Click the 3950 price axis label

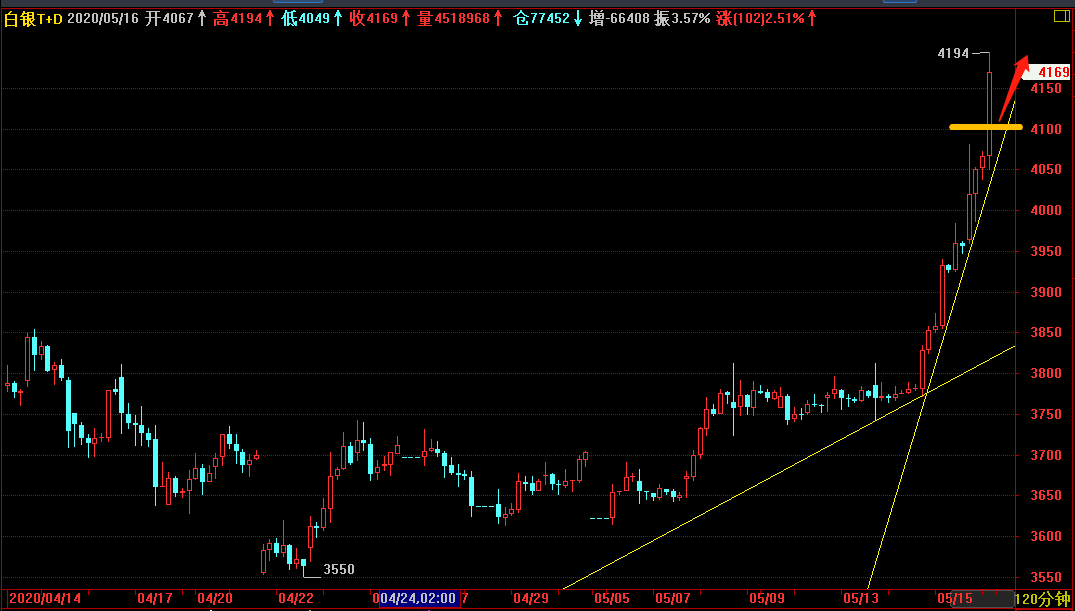coord(1046,252)
